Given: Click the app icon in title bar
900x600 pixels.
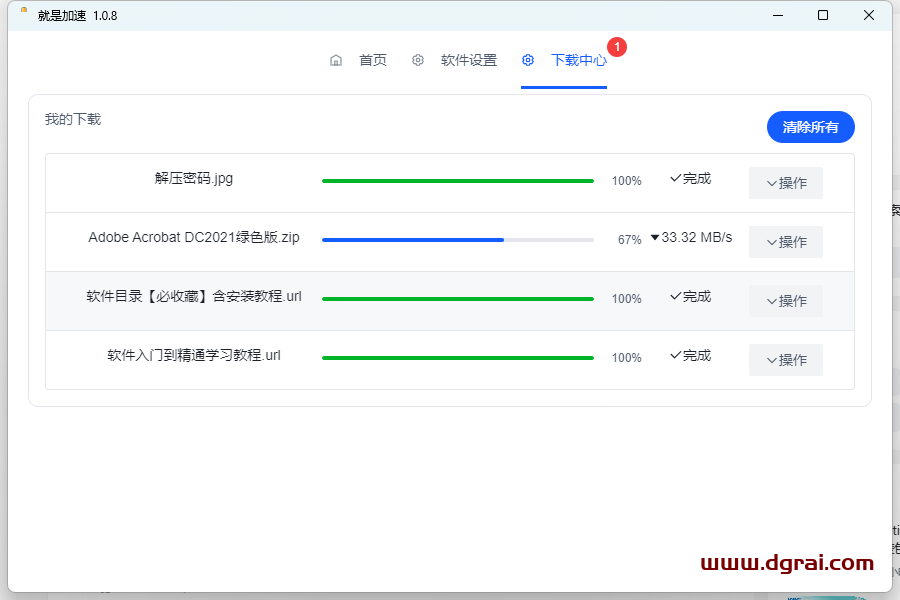Looking at the screenshot, I should (x=23, y=14).
